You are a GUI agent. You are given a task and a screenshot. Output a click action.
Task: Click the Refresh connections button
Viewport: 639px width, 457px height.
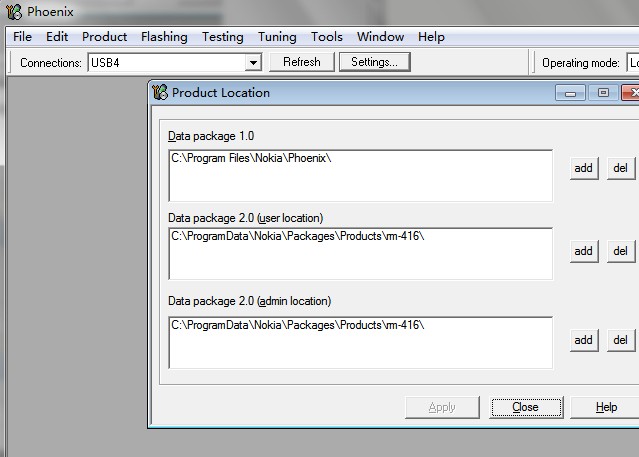click(302, 62)
